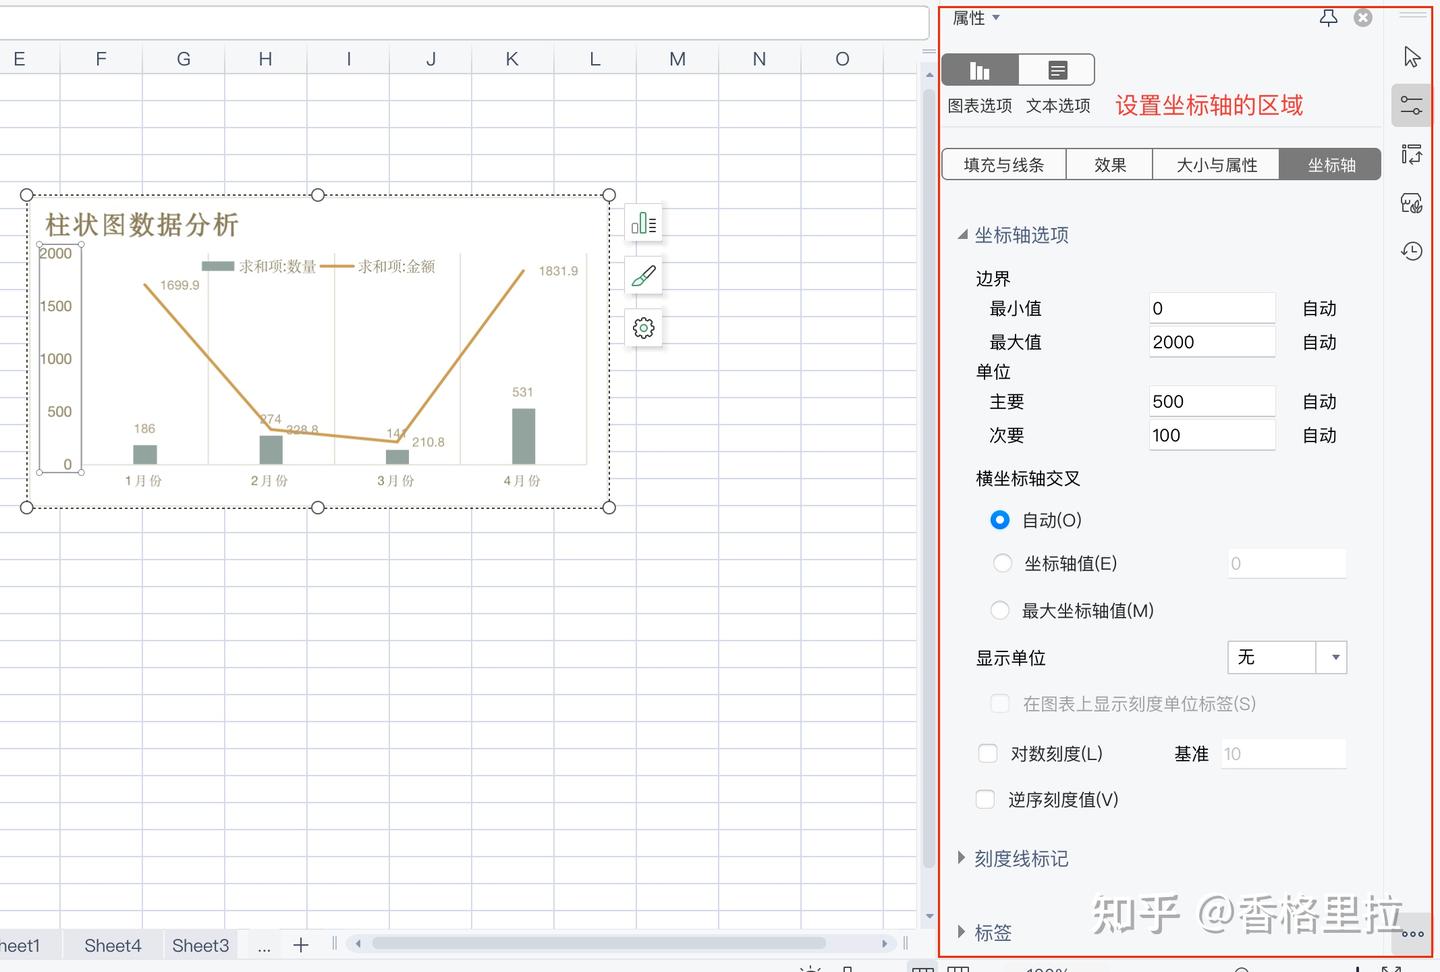
Task: Close the 属性 properties panel
Action: point(1363,18)
